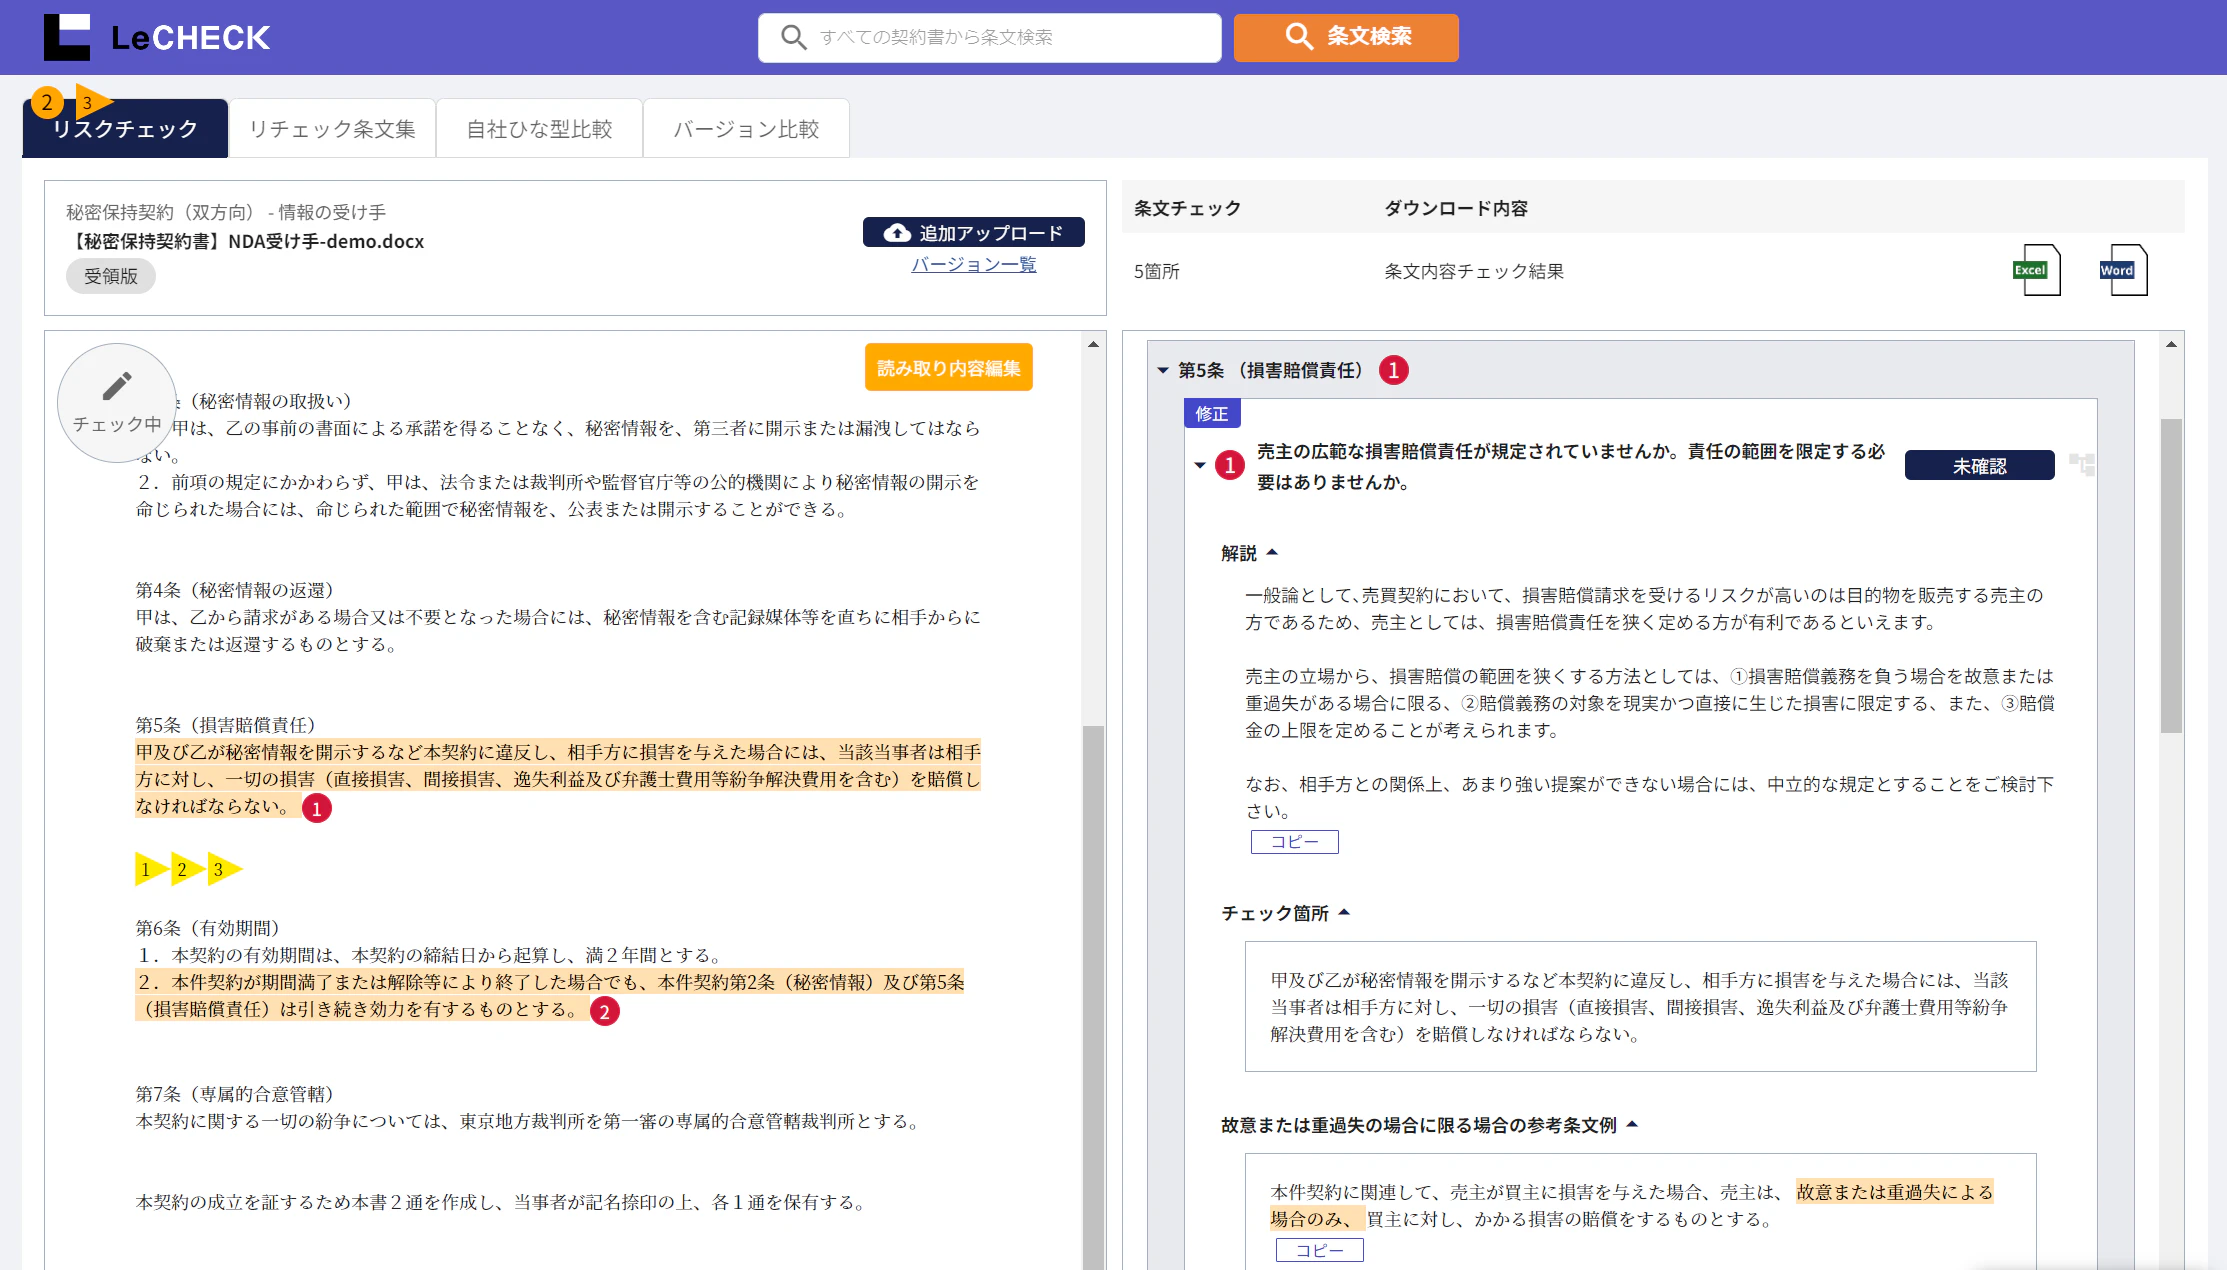
Task: Click yellow arrow marker 1 below Article 5
Action: 148,869
